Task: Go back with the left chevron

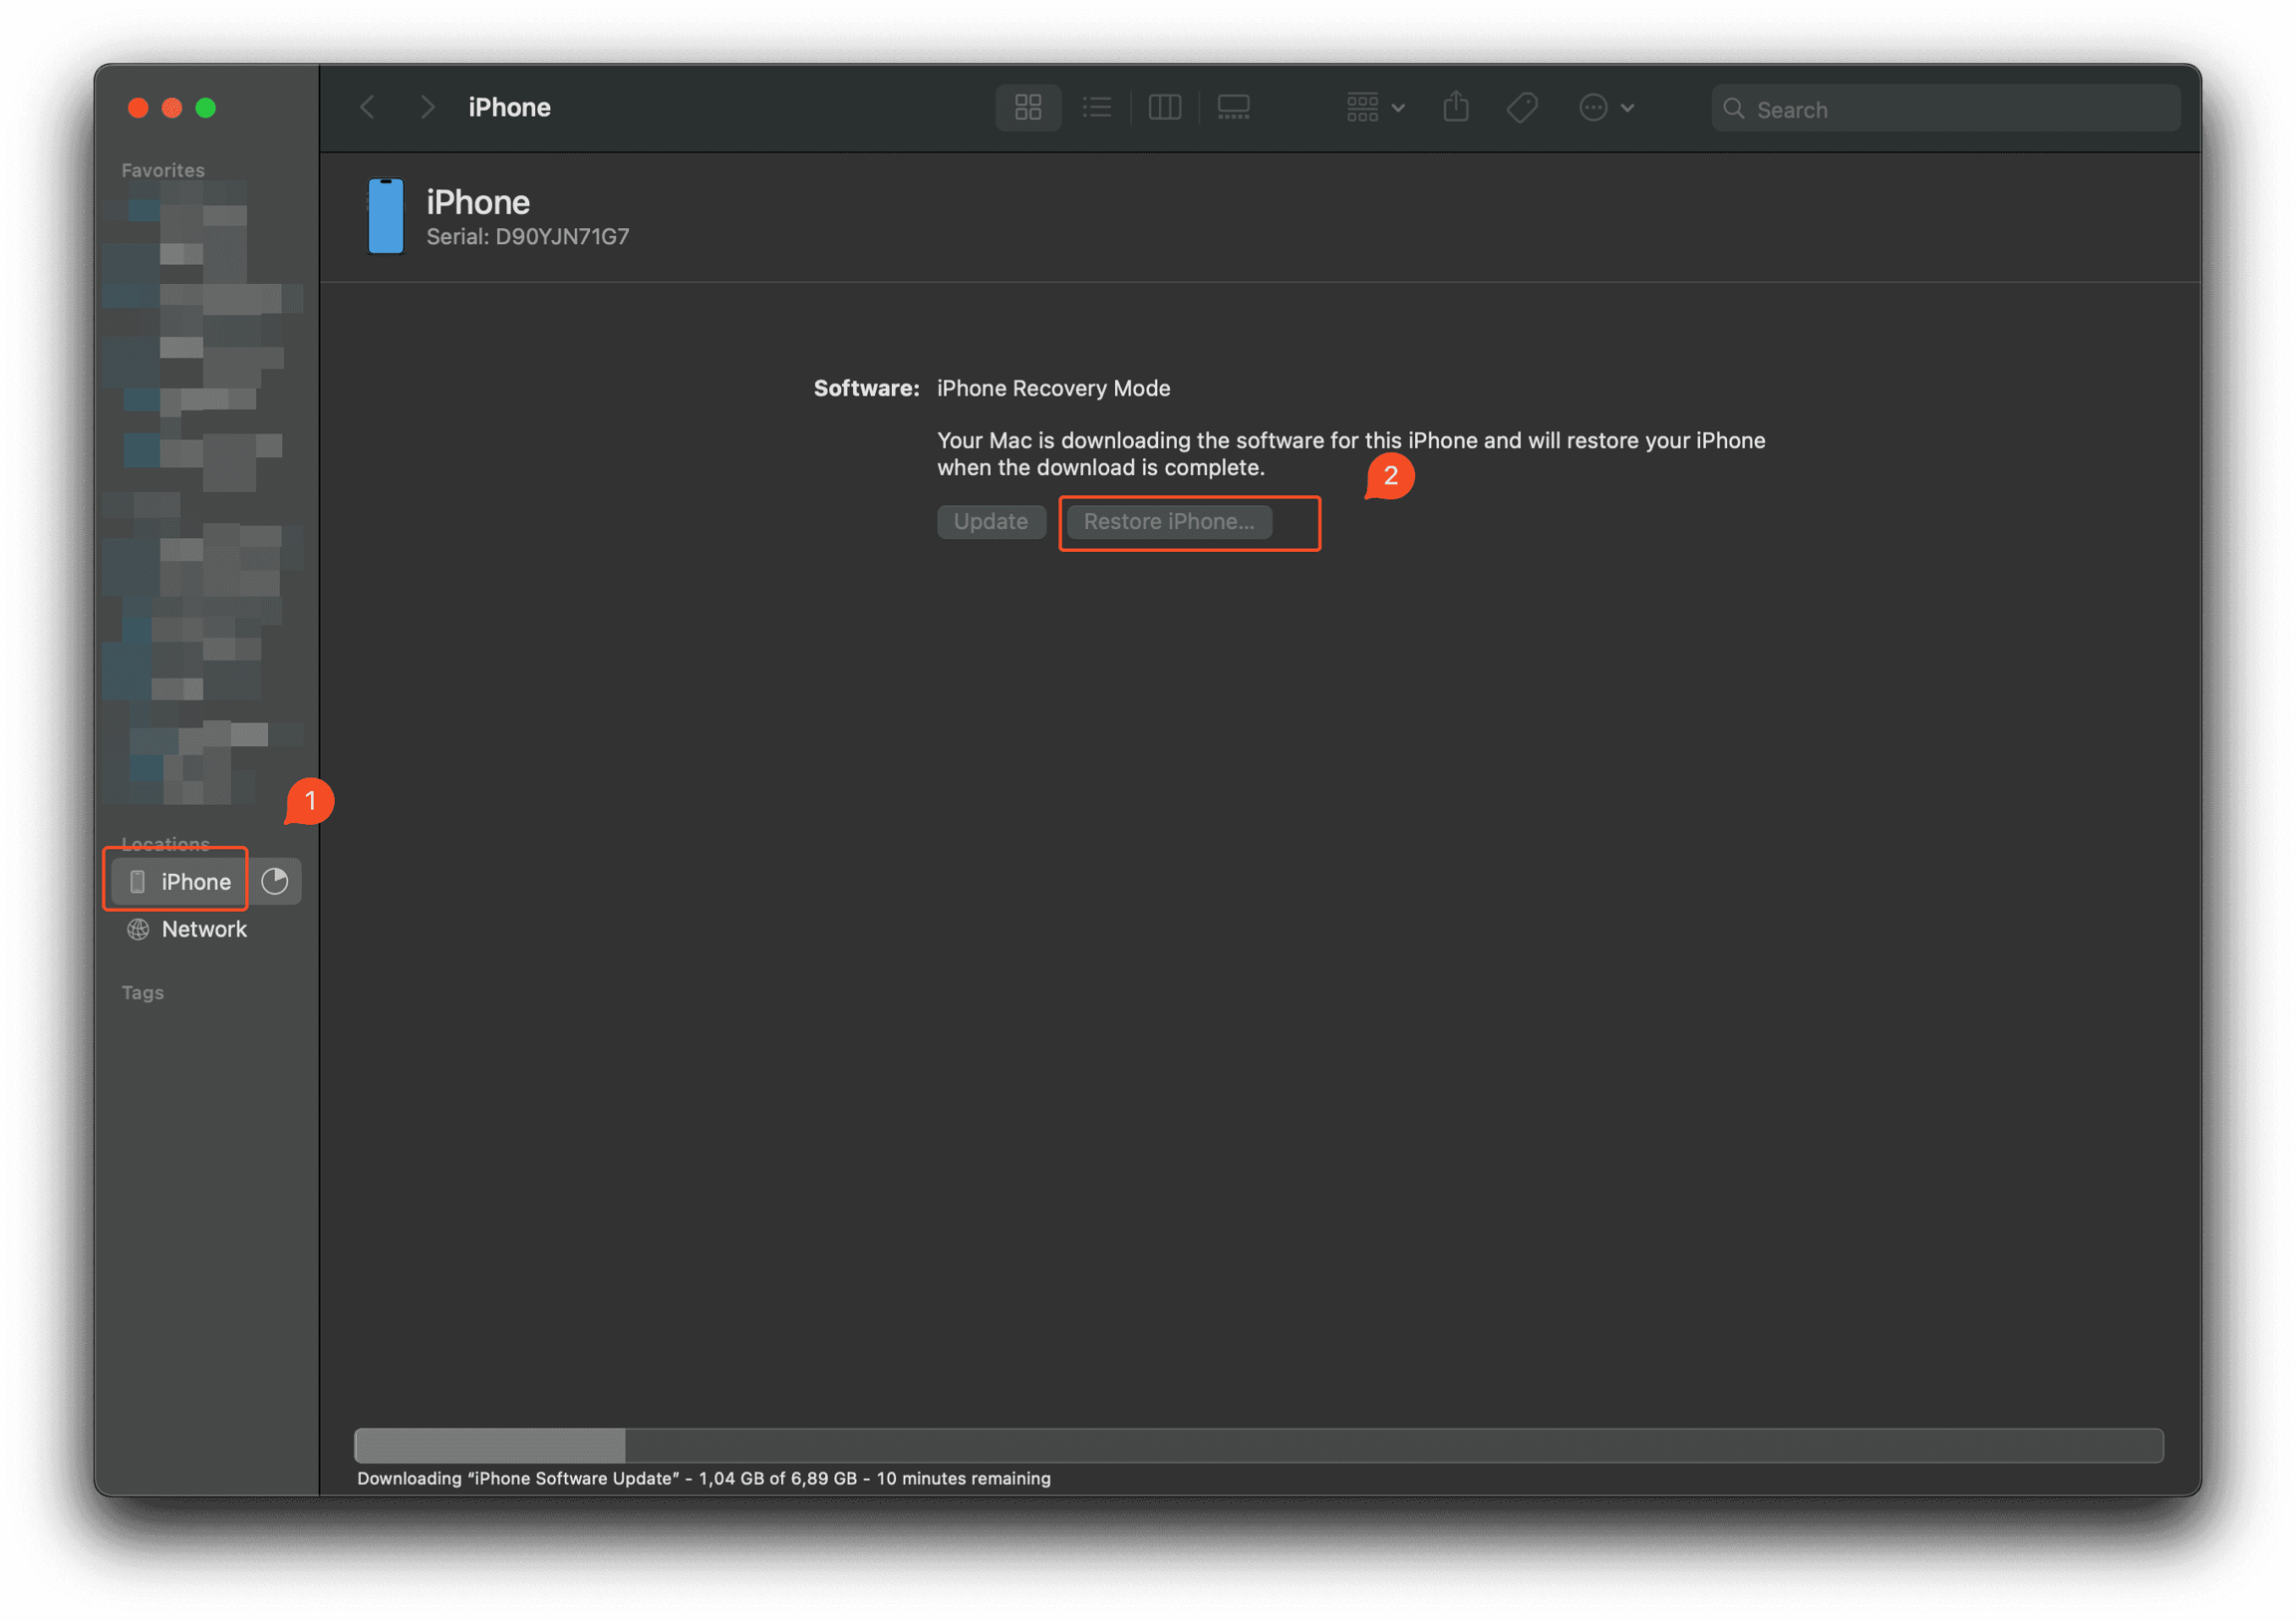Action: (368, 107)
